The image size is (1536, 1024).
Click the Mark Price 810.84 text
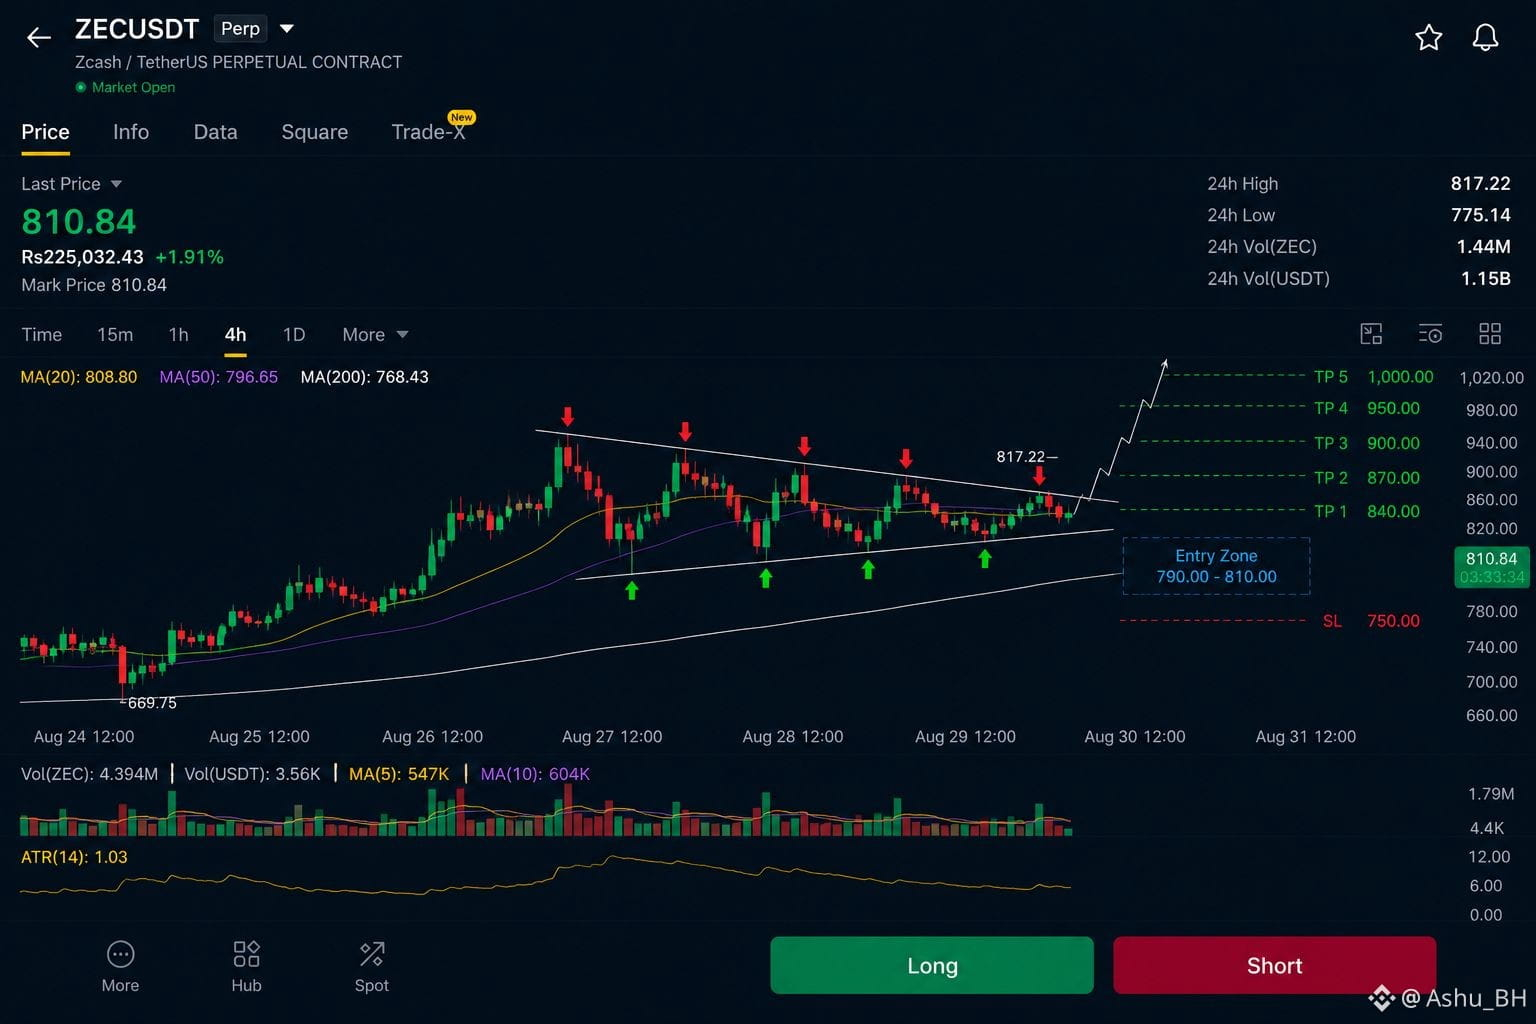[x=94, y=285]
